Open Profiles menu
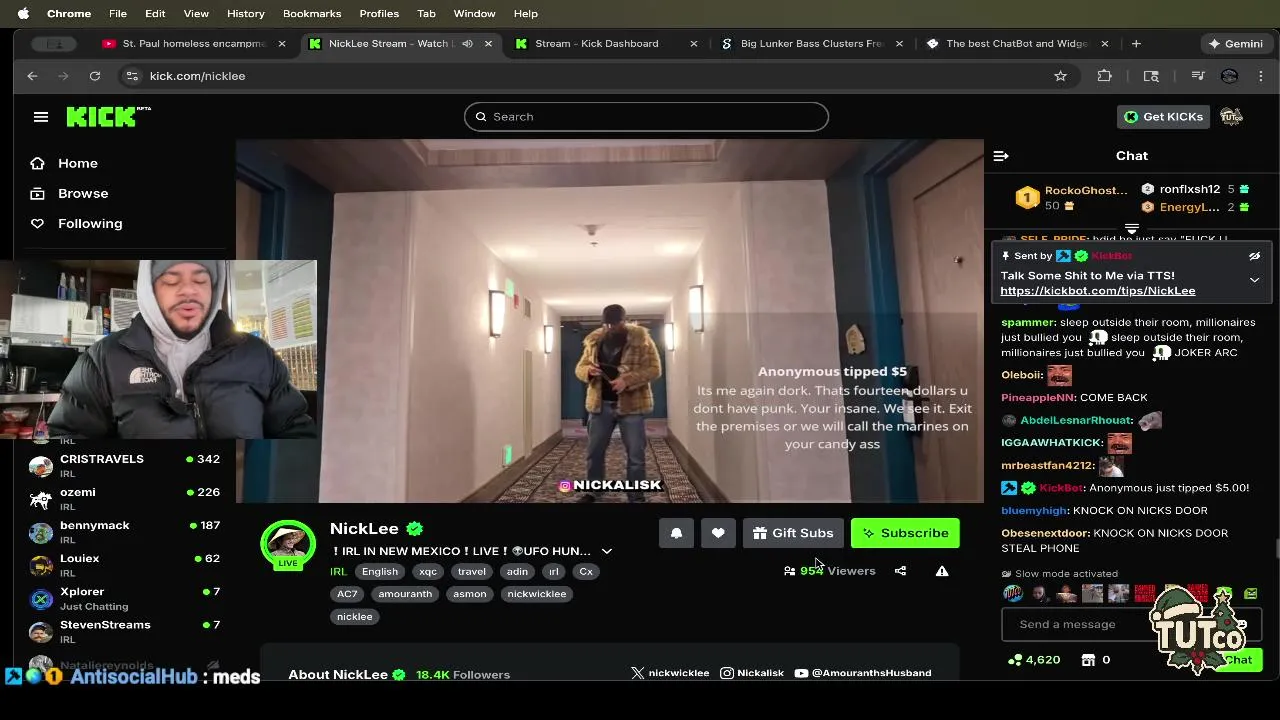The height and width of the screenshot is (720, 1280). pyautogui.click(x=379, y=13)
